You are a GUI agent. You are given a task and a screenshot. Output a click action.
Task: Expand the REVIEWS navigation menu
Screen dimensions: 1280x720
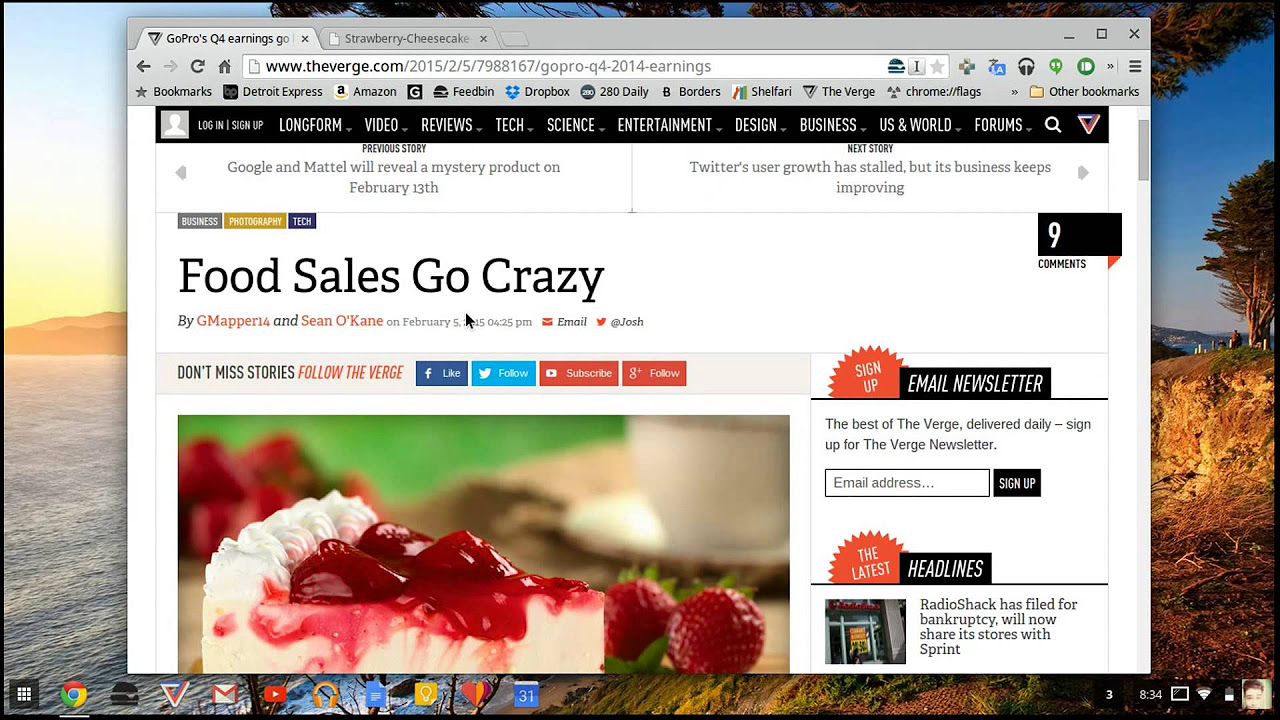451,125
